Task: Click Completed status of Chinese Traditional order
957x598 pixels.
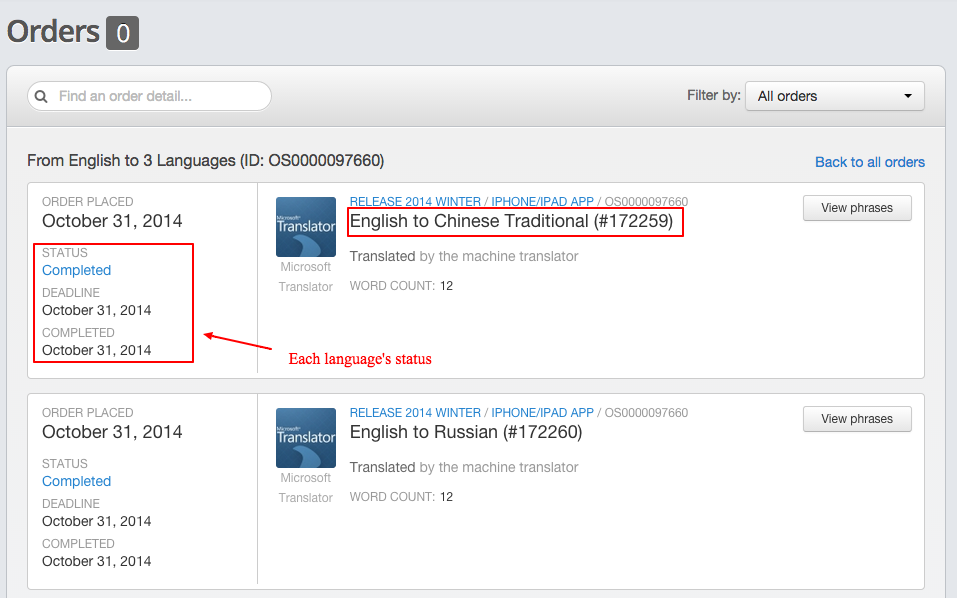Action: click(x=76, y=270)
